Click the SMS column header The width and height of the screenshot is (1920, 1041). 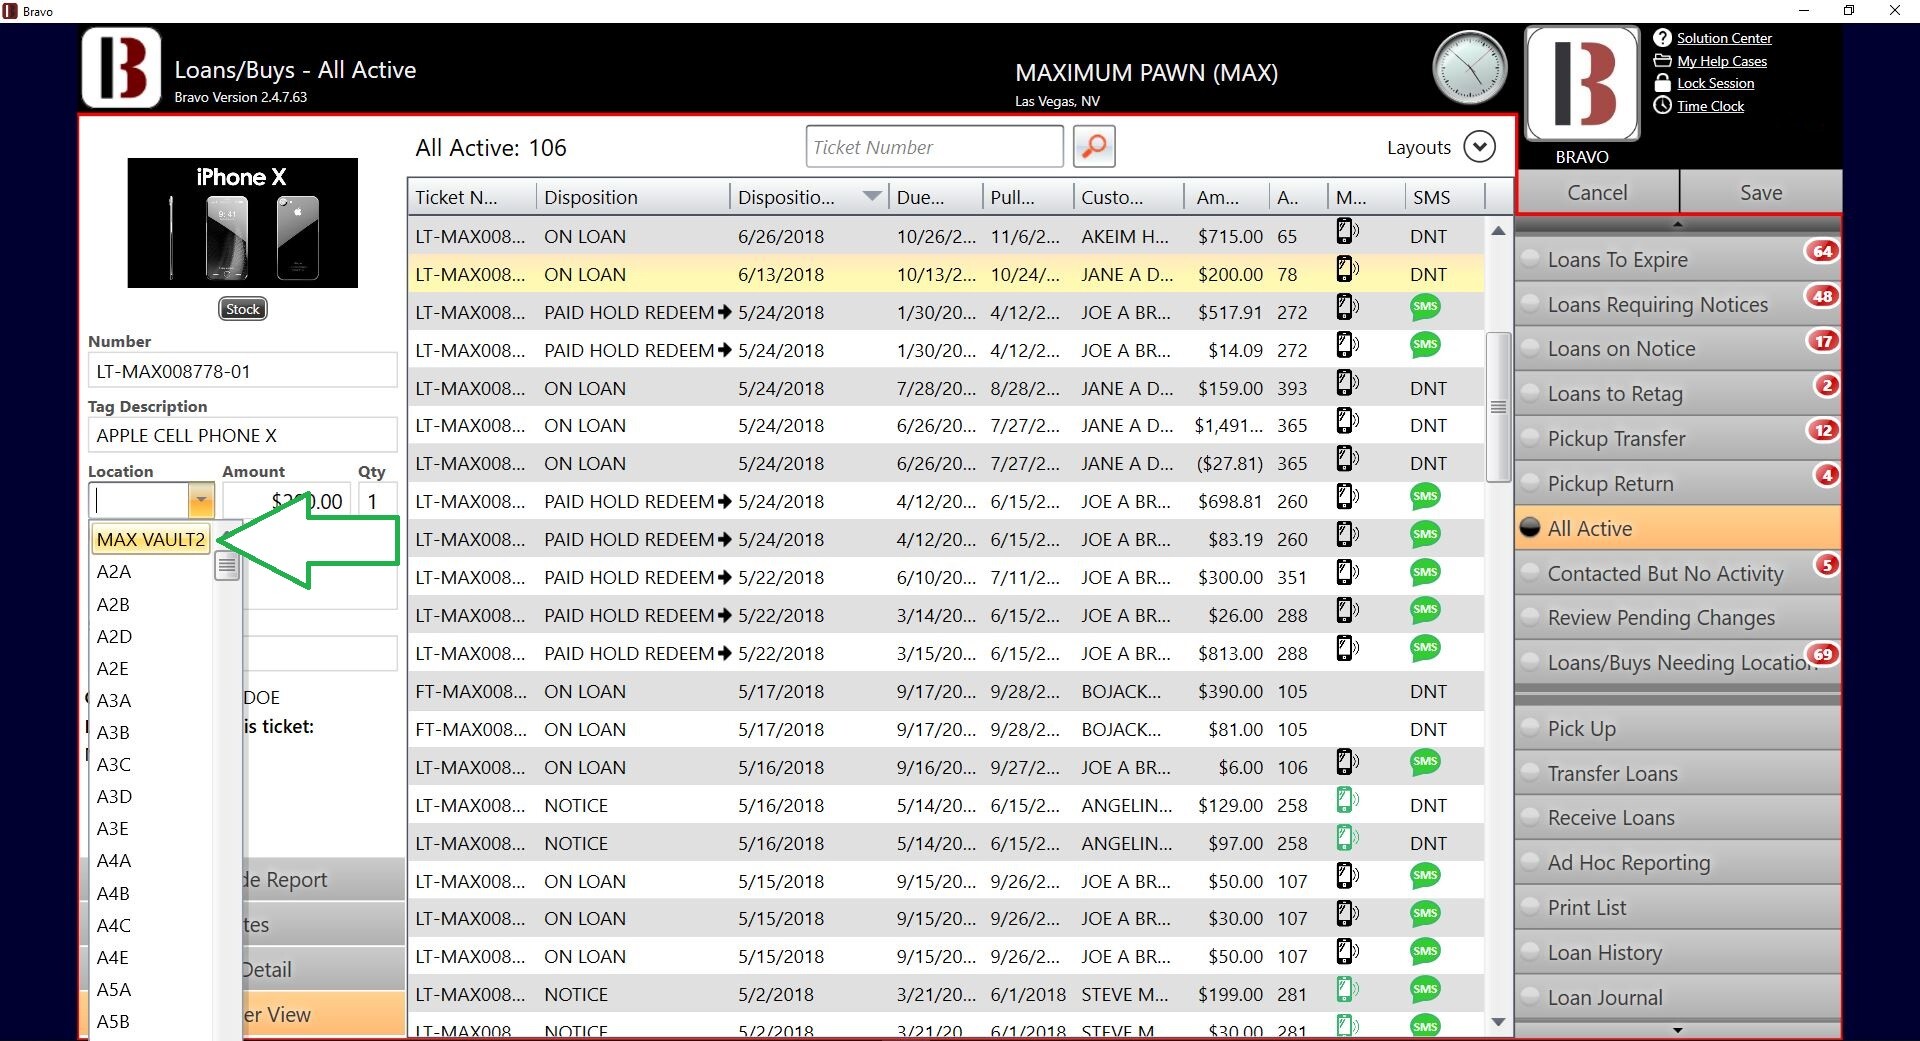pos(1444,197)
